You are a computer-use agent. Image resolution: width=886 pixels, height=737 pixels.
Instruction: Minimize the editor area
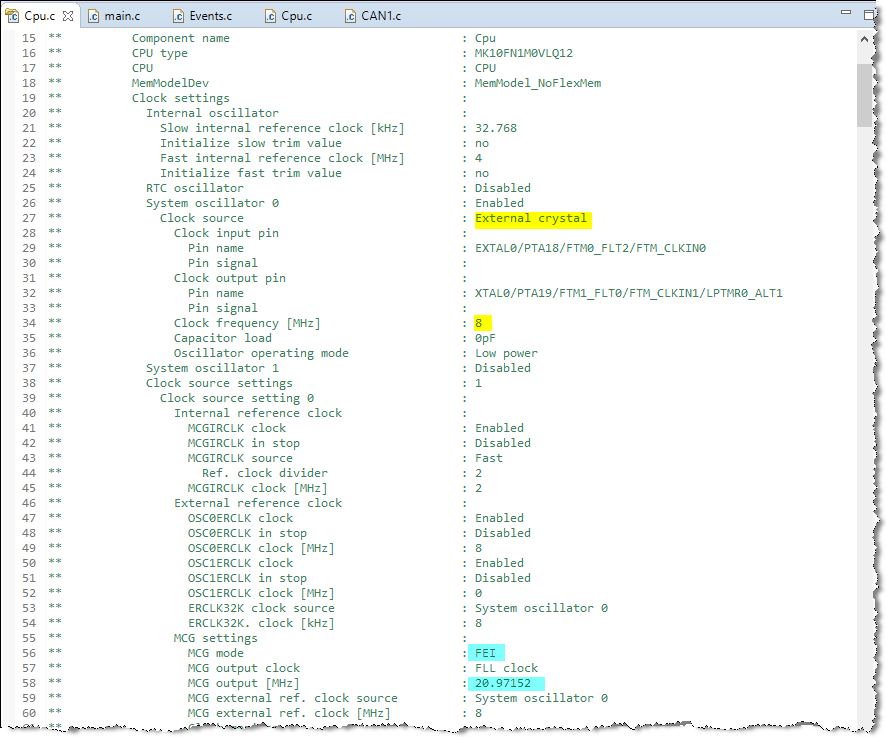[x=846, y=12]
